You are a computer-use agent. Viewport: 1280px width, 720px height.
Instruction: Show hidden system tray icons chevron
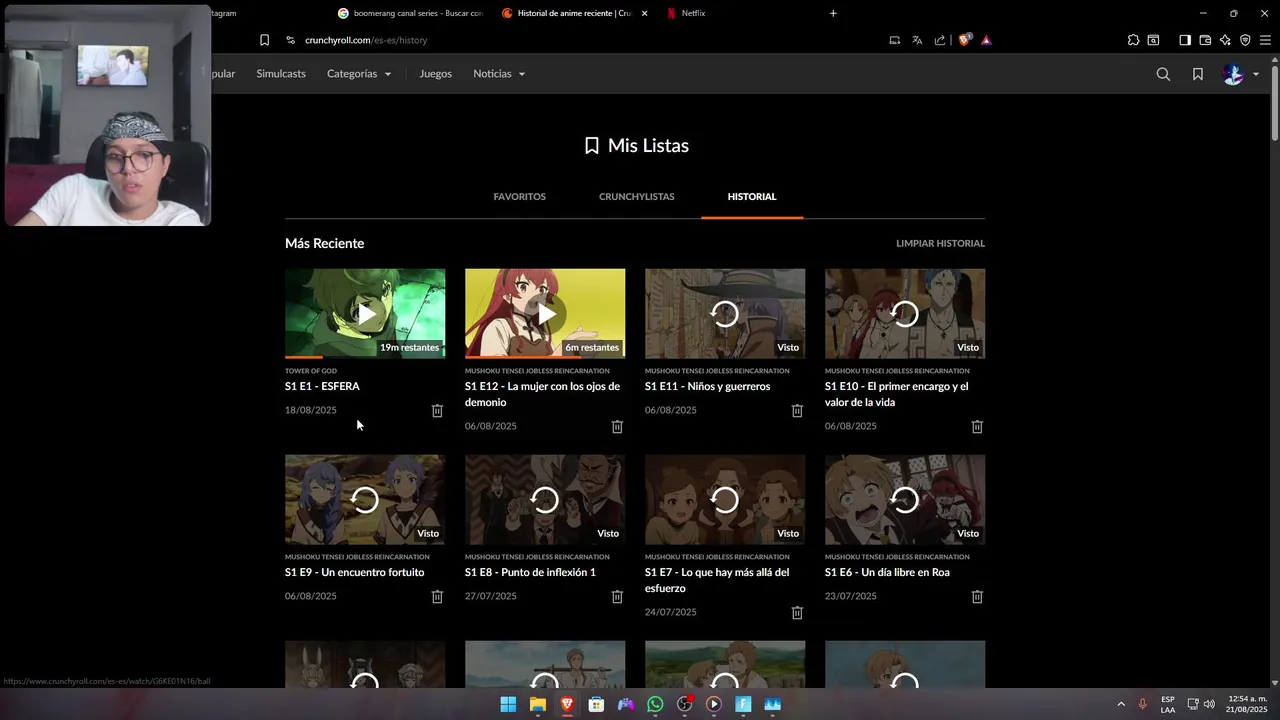coord(1121,704)
